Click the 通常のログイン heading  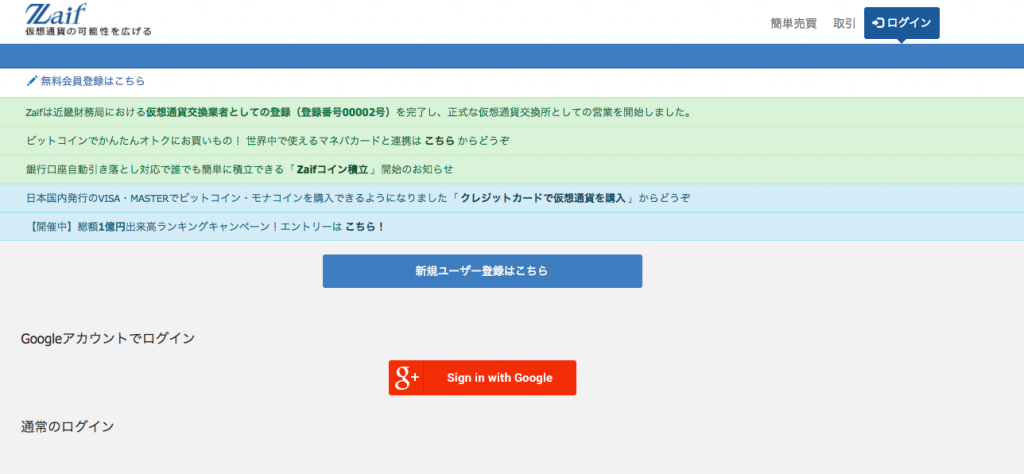pos(67,427)
